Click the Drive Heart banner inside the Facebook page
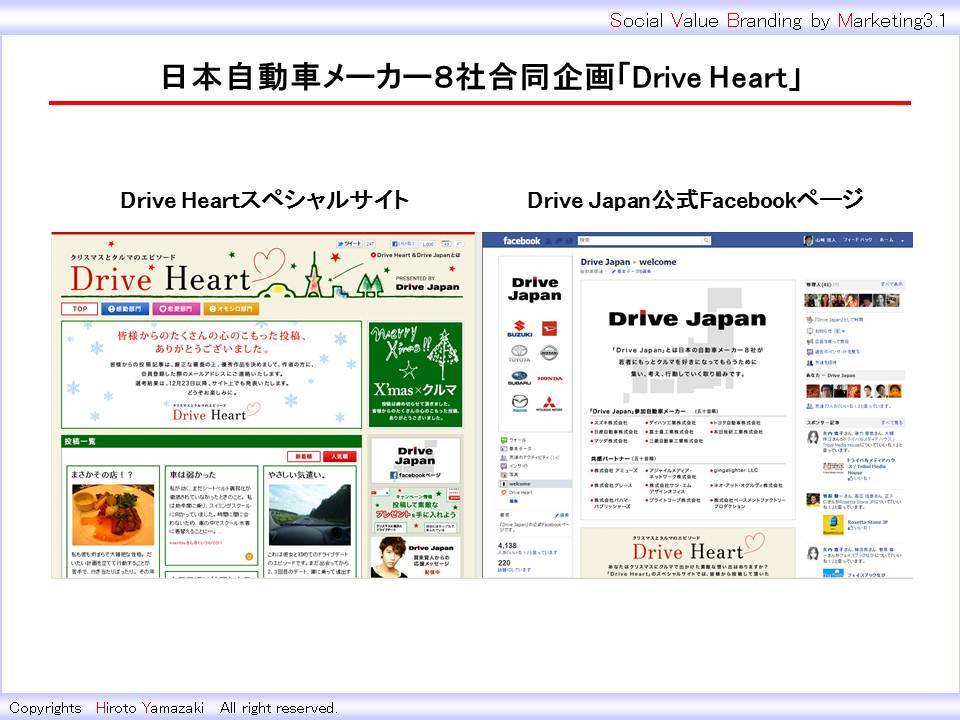The height and width of the screenshot is (720, 960). [688, 552]
